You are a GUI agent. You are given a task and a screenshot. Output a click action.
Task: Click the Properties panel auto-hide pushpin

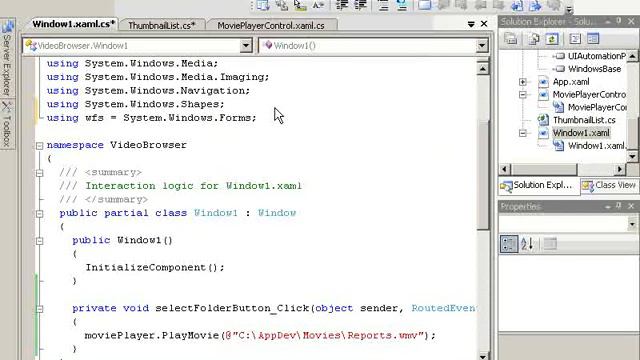click(x=619, y=206)
